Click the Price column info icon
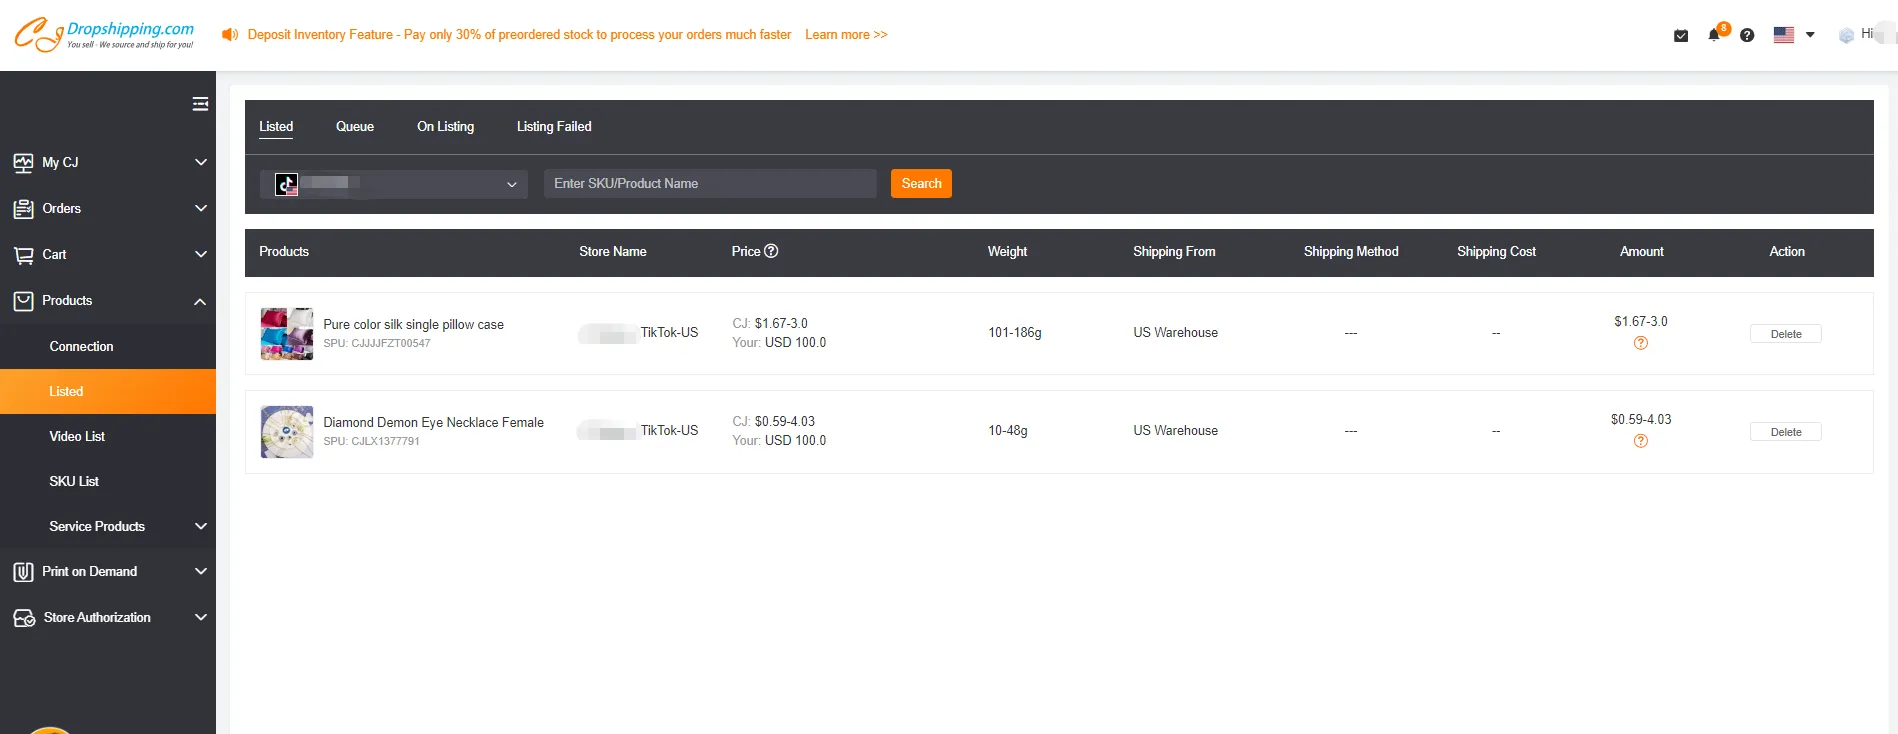1898x734 pixels. [771, 251]
